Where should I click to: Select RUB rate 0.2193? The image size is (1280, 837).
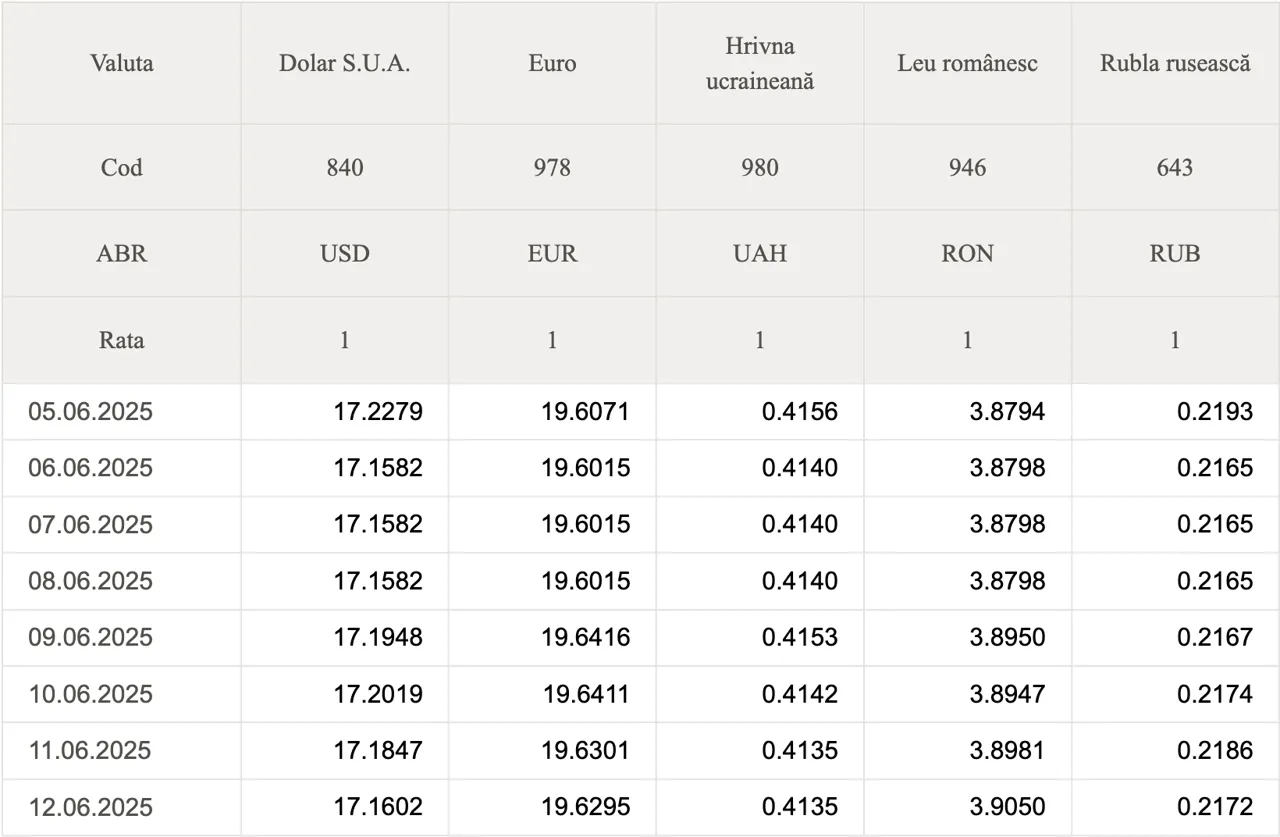point(1214,412)
